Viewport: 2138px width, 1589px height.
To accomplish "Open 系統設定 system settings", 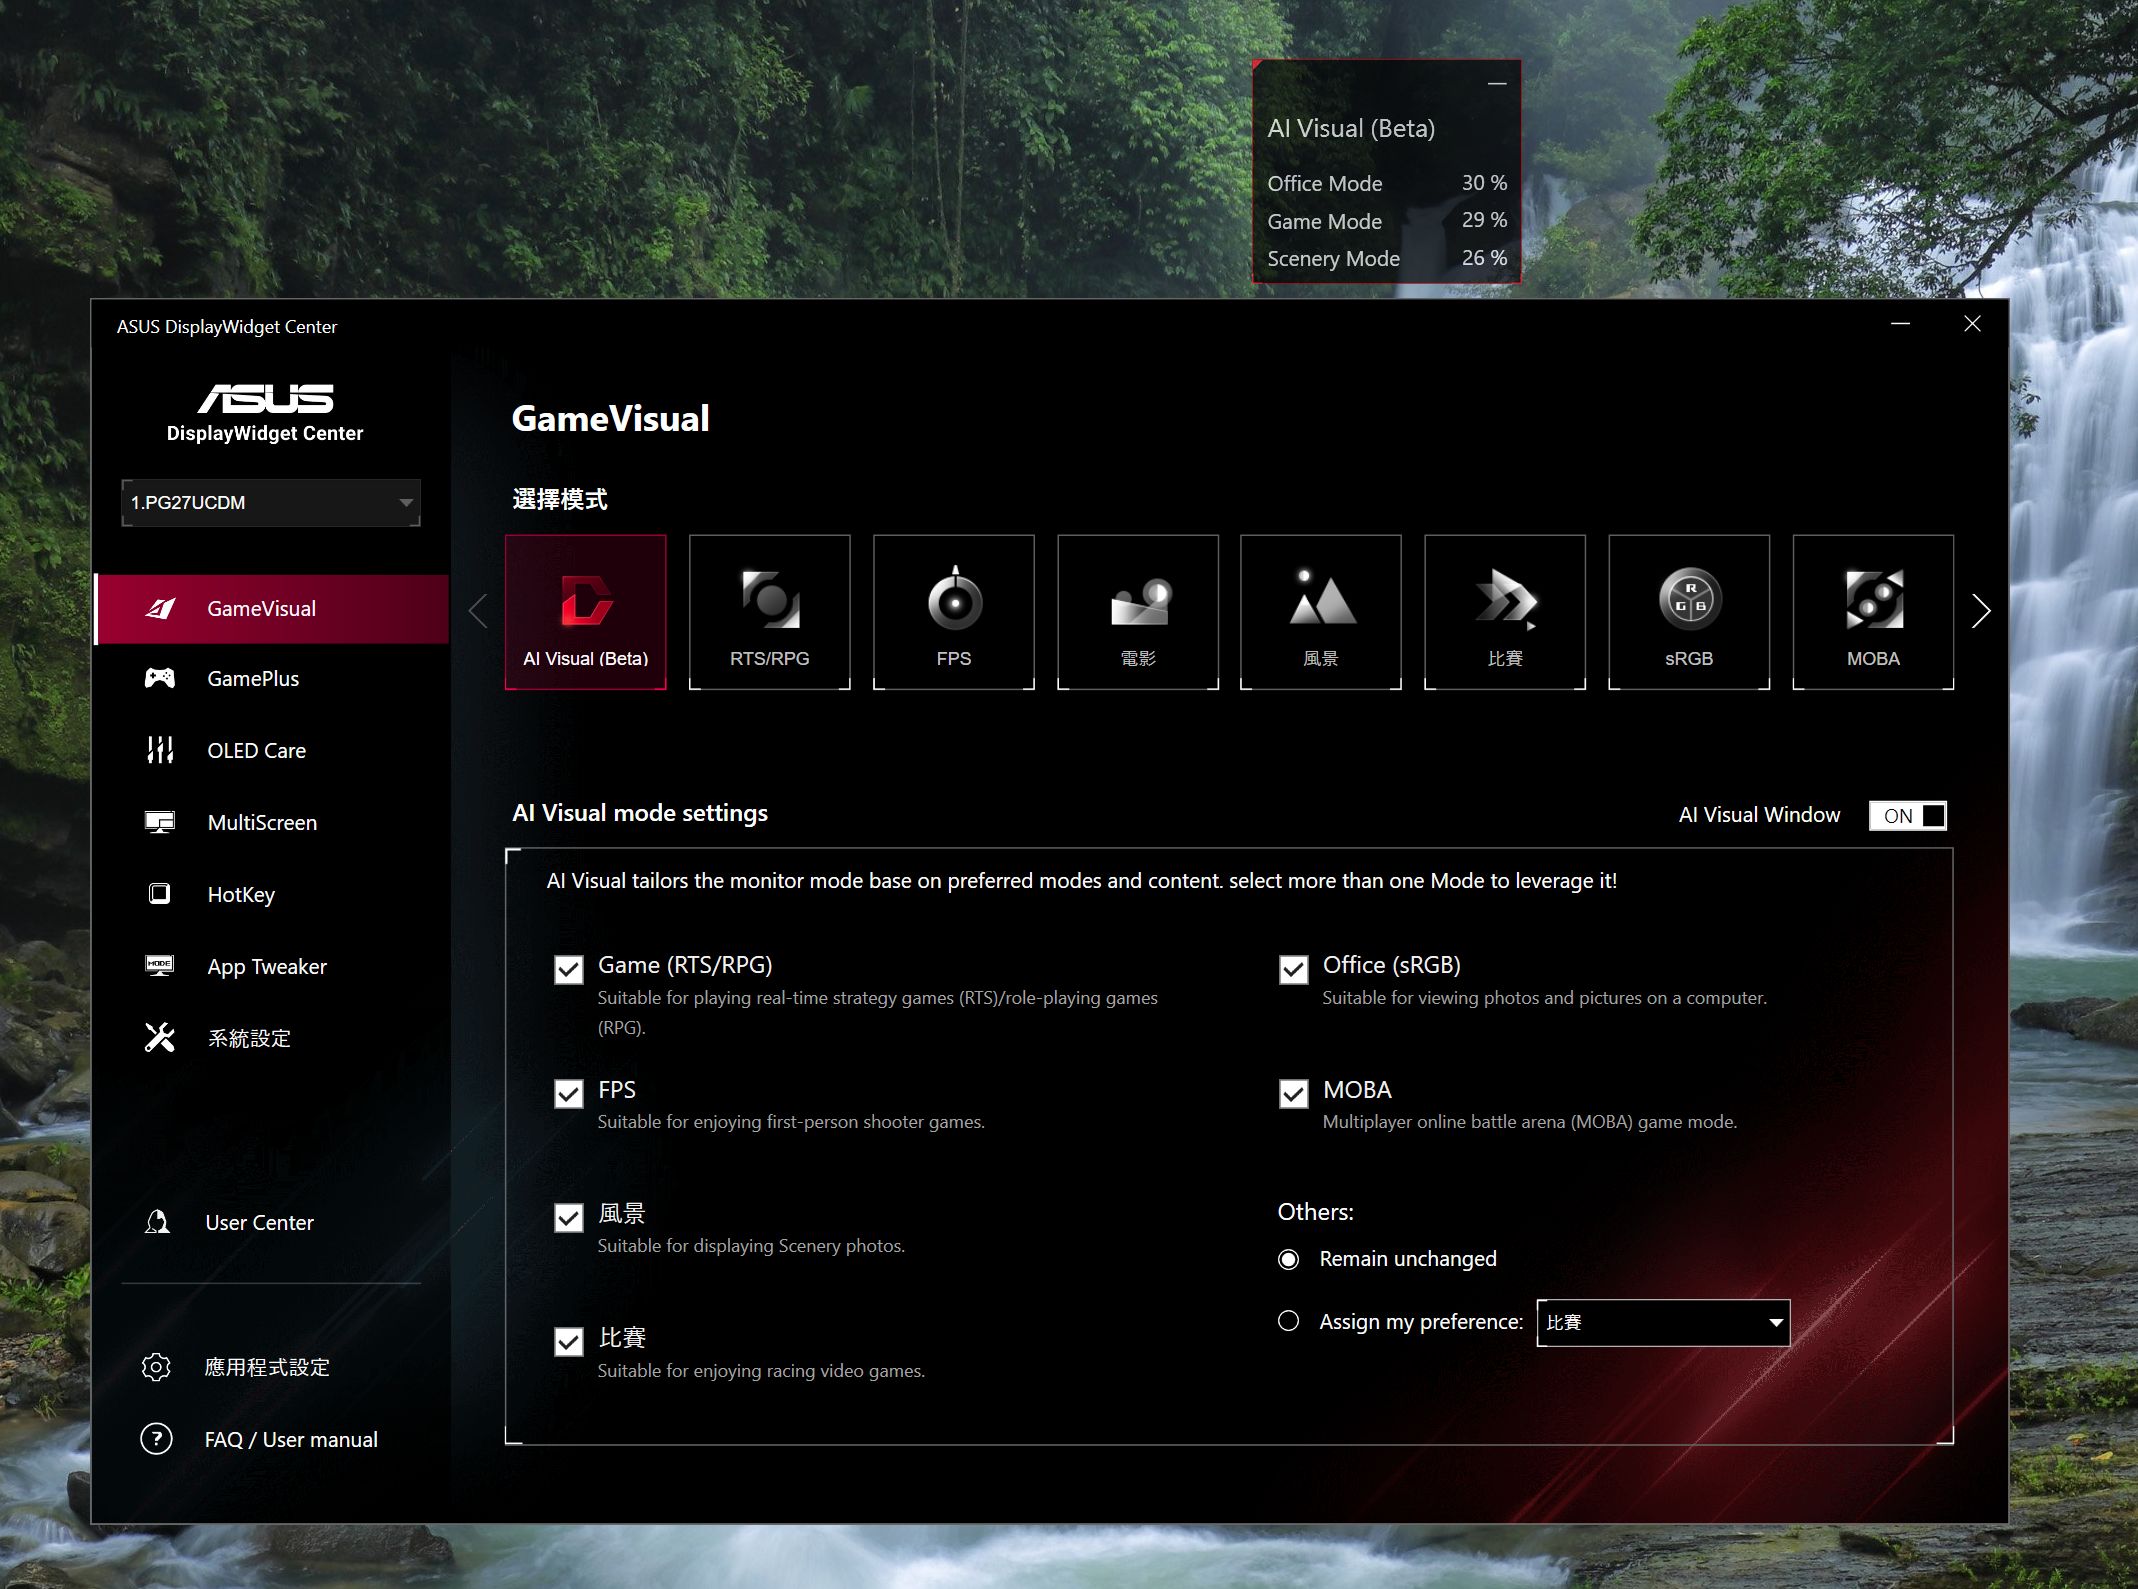I will click(x=272, y=1039).
